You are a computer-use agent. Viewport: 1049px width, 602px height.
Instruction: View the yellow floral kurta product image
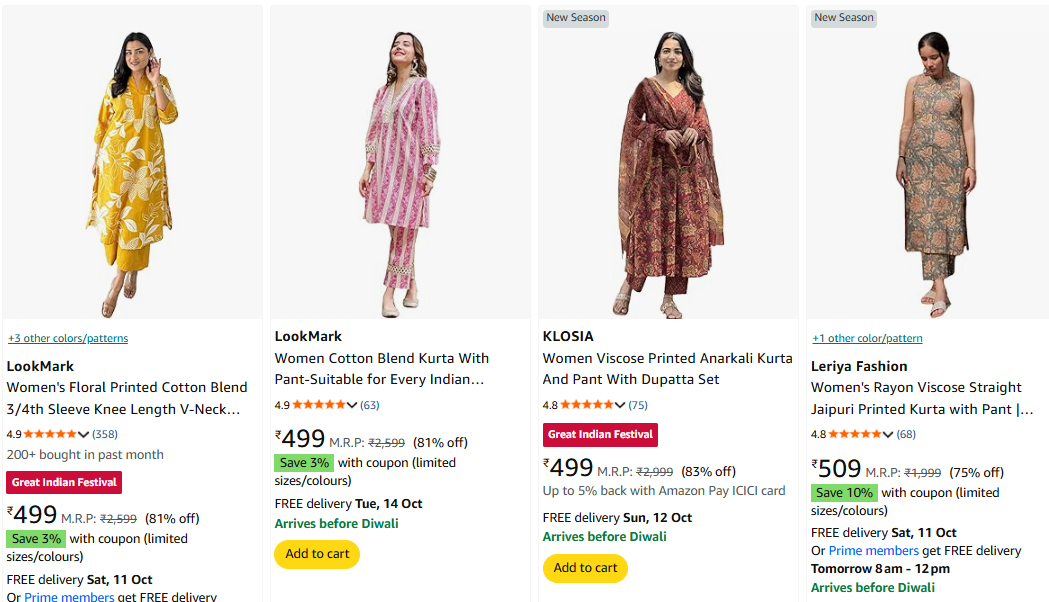pos(132,172)
